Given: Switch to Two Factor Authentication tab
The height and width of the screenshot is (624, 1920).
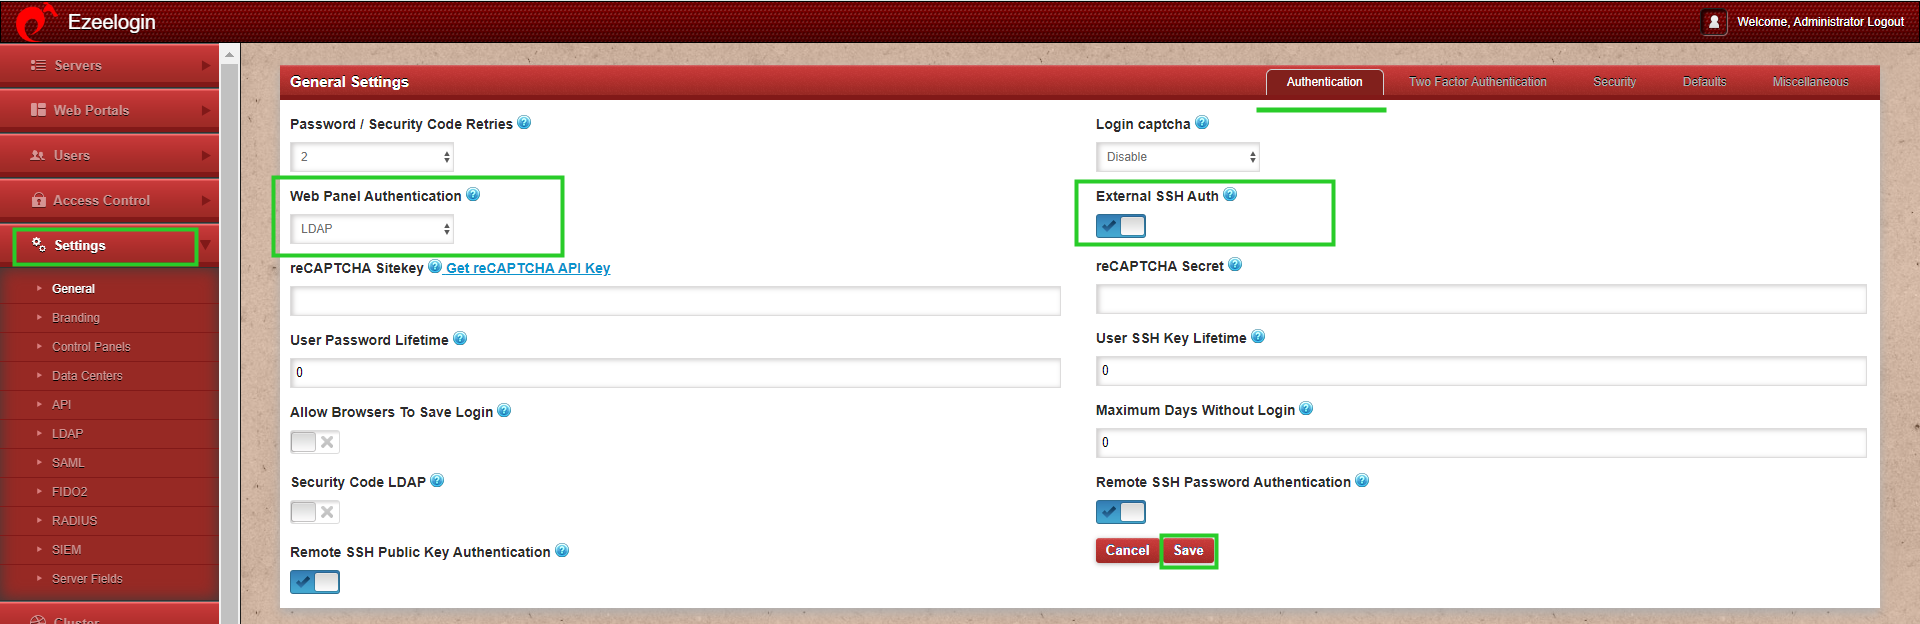Looking at the screenshot, I should (x=1477, y=82).
